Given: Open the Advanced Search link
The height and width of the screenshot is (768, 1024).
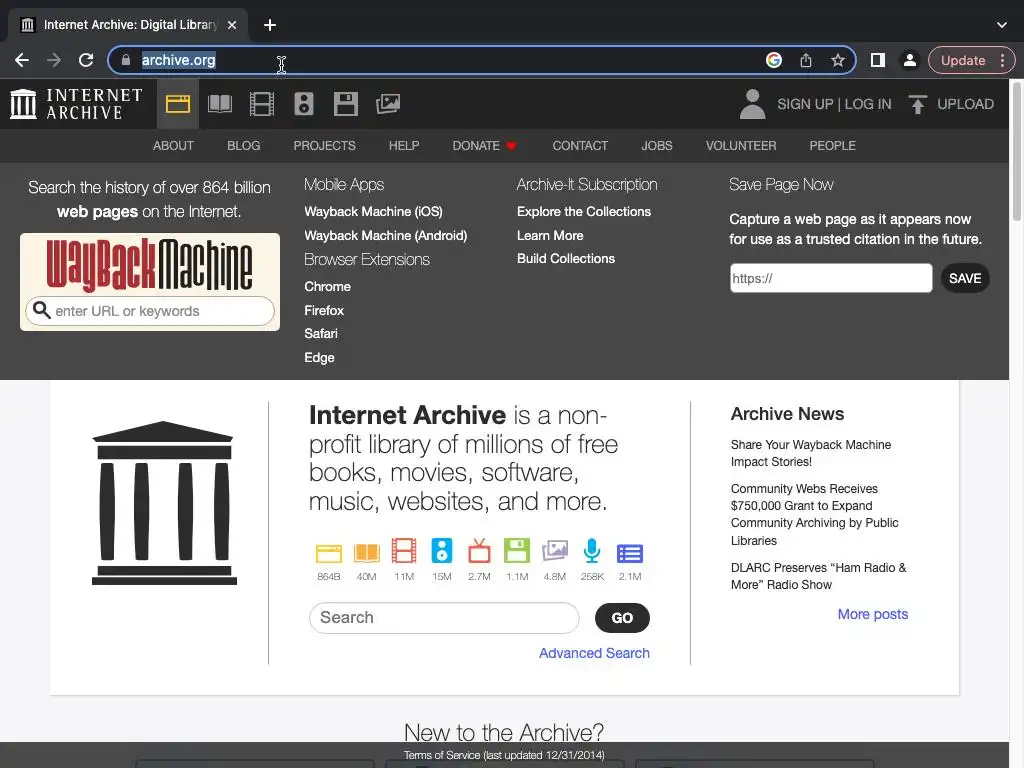Looking at the screenshot, I should 594,653.
